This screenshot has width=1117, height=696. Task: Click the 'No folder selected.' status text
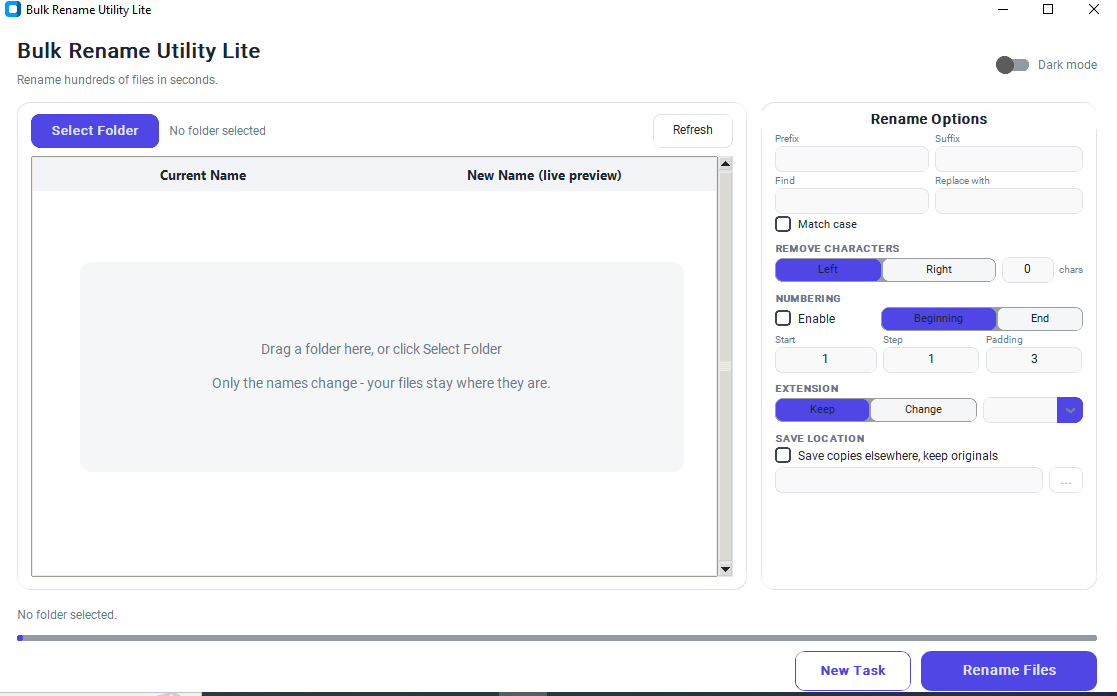[x=67, y=615]
